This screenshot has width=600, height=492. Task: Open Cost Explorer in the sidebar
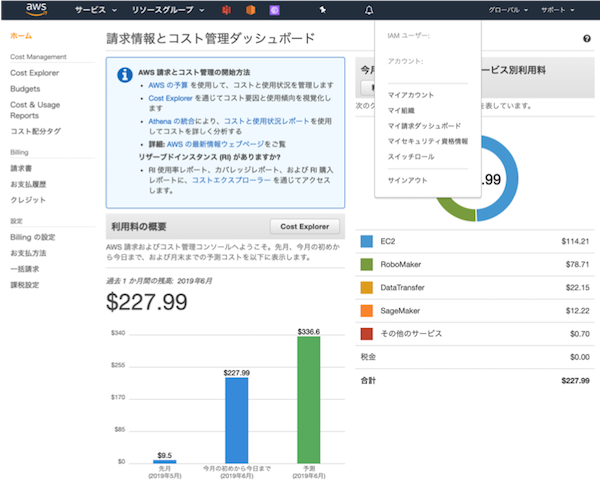[x=34, y=73]
